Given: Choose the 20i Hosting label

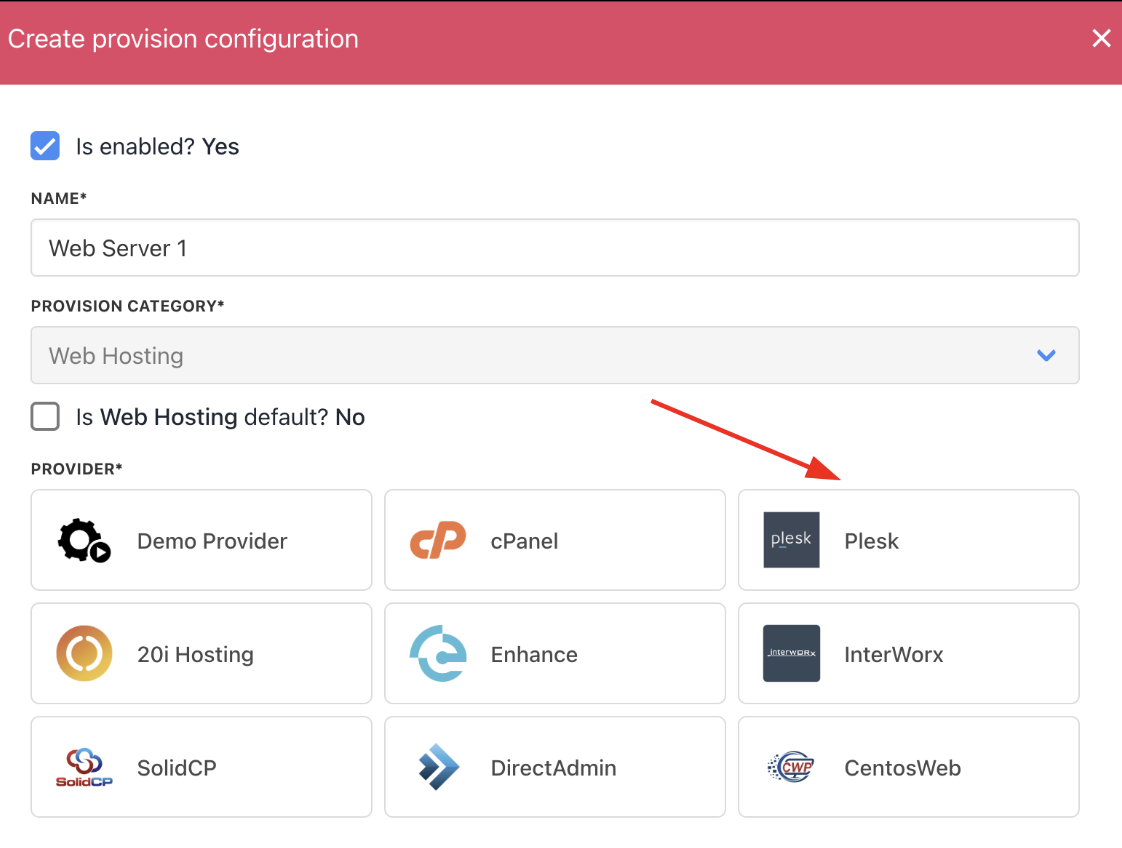Looking at the screenshot, I should pyautogui.click(x=195, y=654).
